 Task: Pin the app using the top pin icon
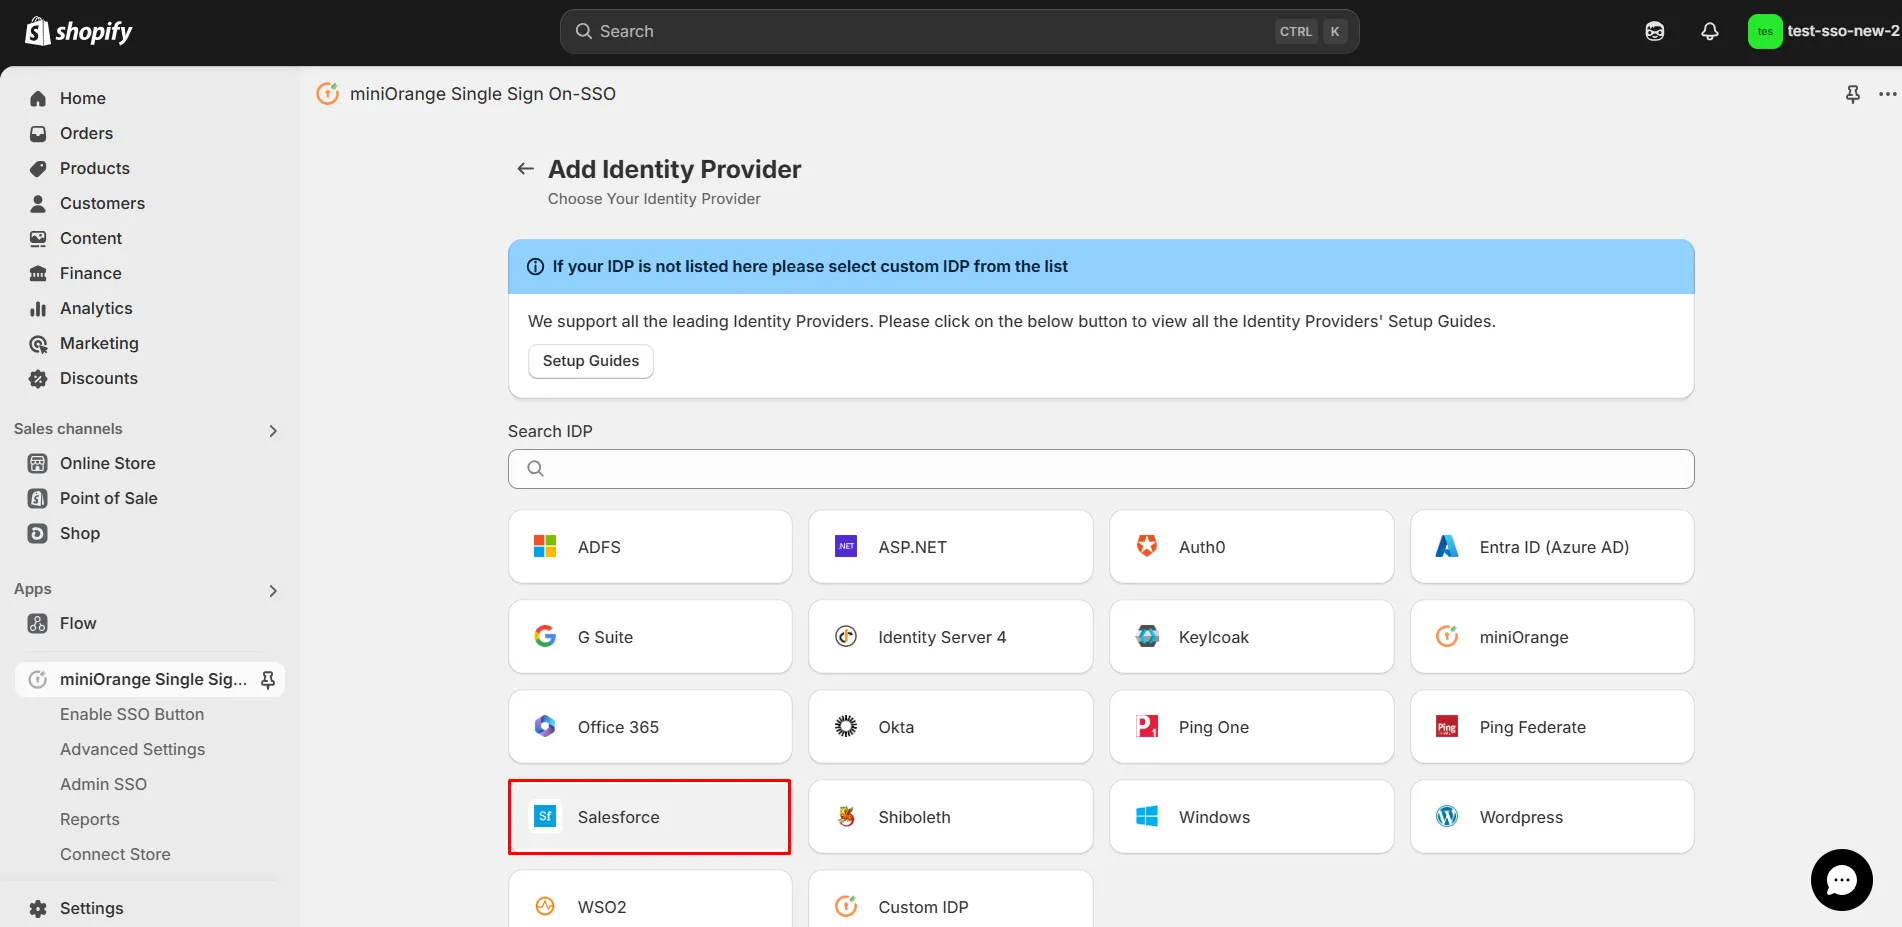pos(1853,94)
